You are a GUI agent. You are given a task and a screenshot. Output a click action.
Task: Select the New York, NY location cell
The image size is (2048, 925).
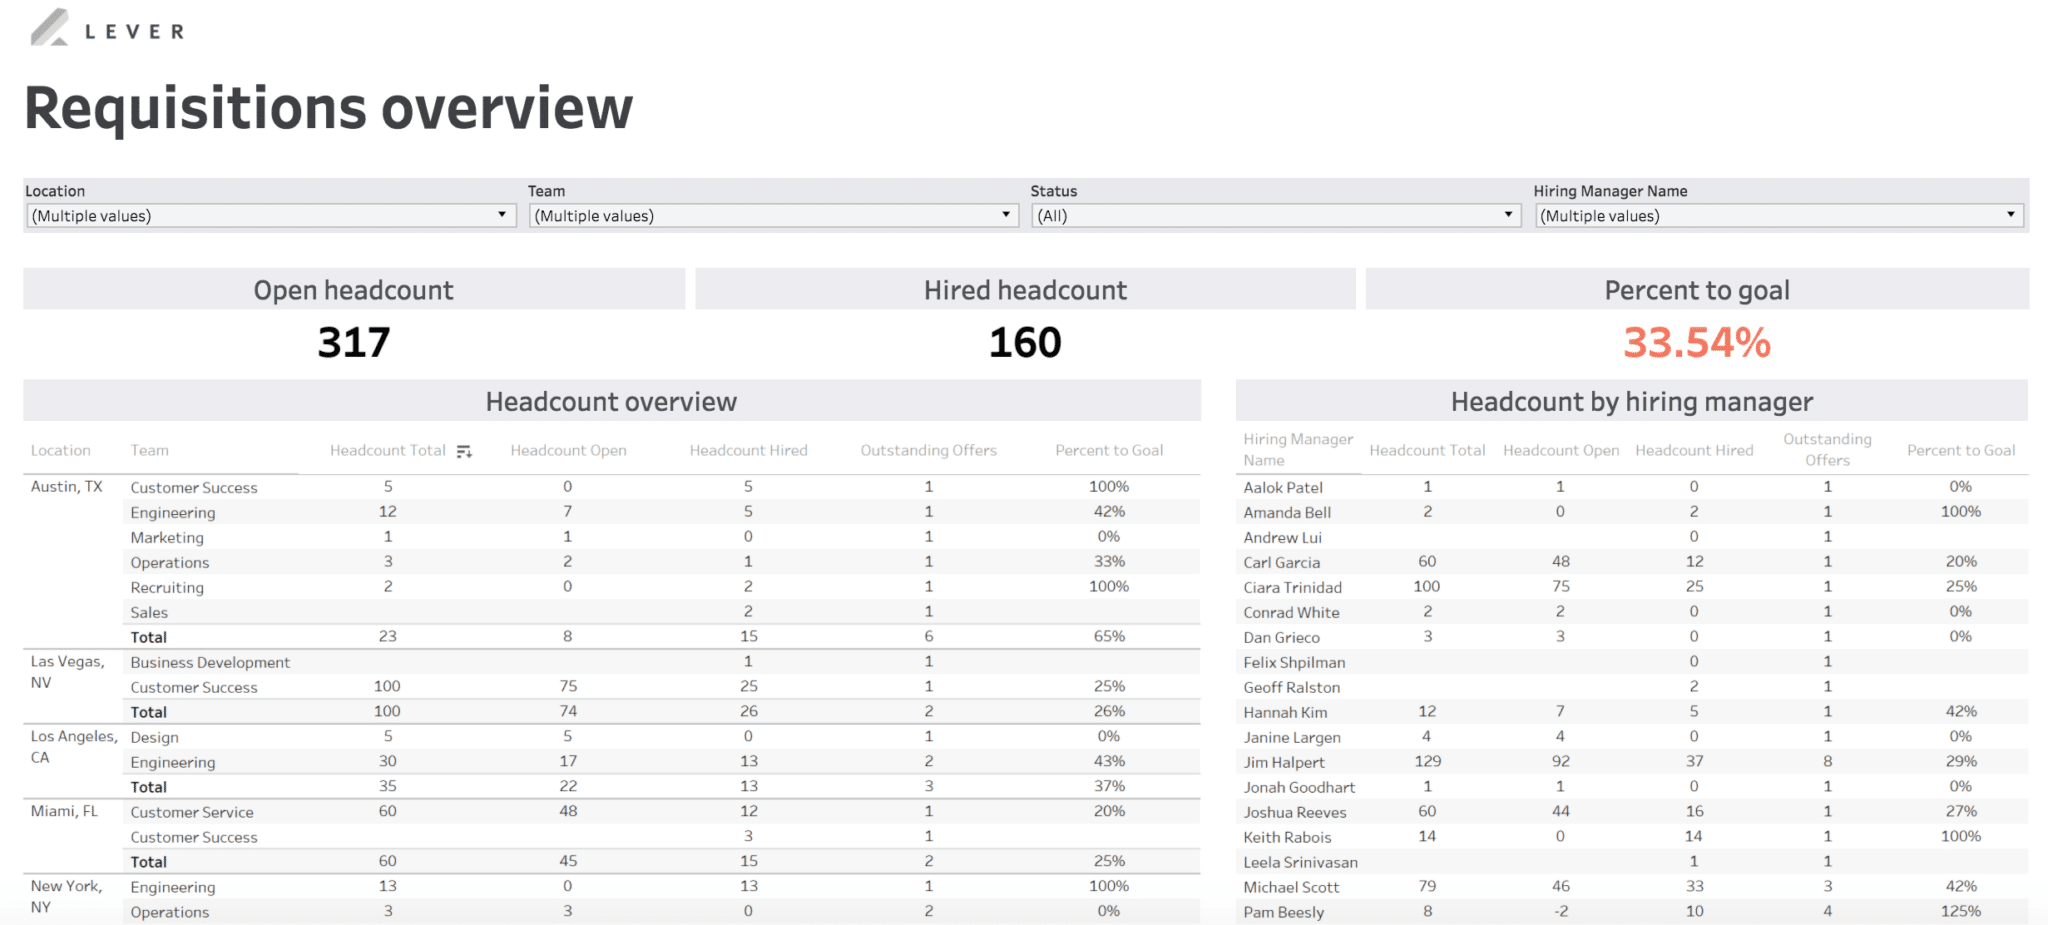[x=66, y=897]
